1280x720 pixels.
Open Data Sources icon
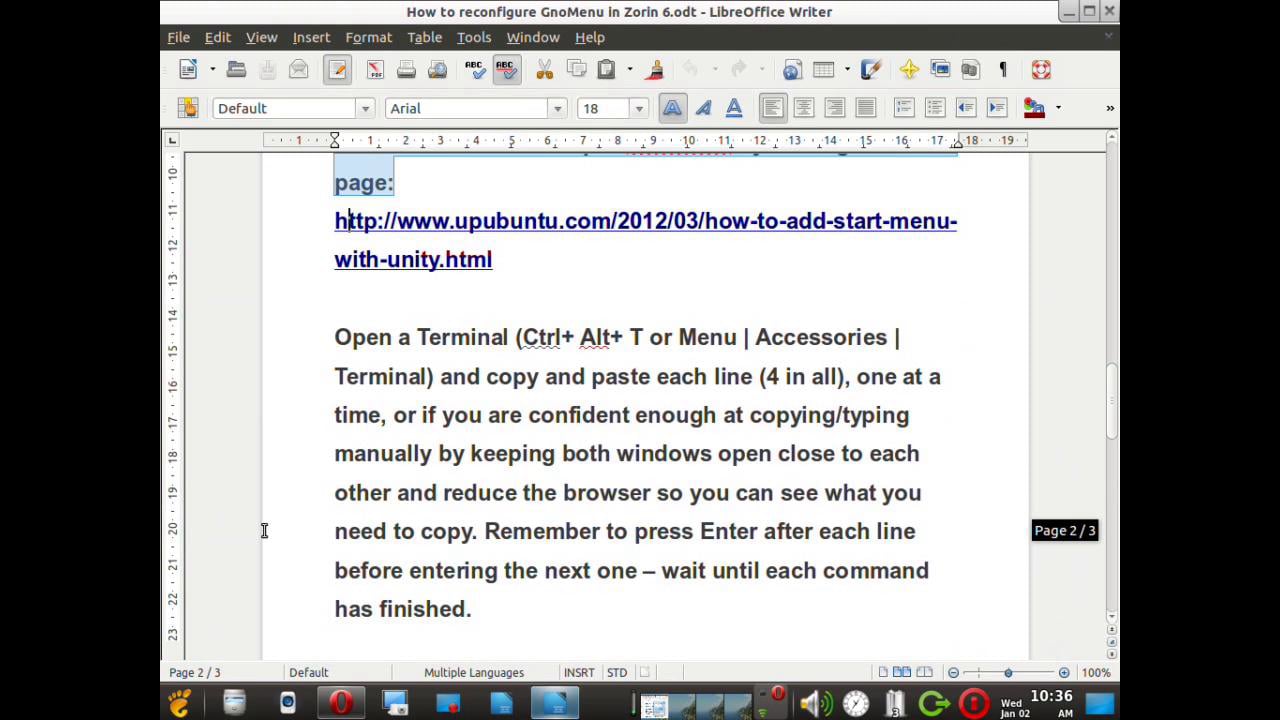tap(970, 69)
